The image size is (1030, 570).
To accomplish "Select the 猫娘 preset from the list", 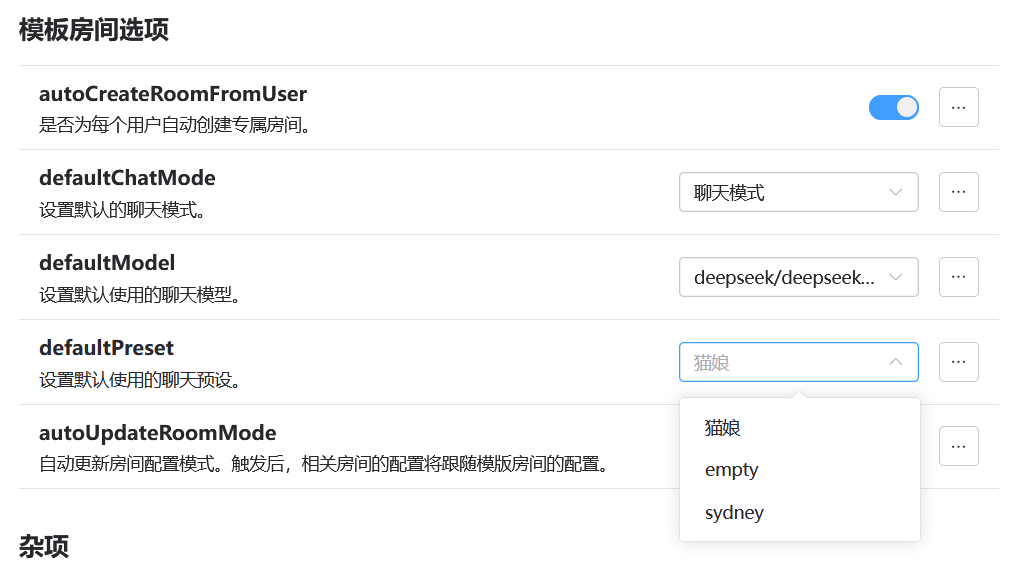I will [x=723, y=428].
